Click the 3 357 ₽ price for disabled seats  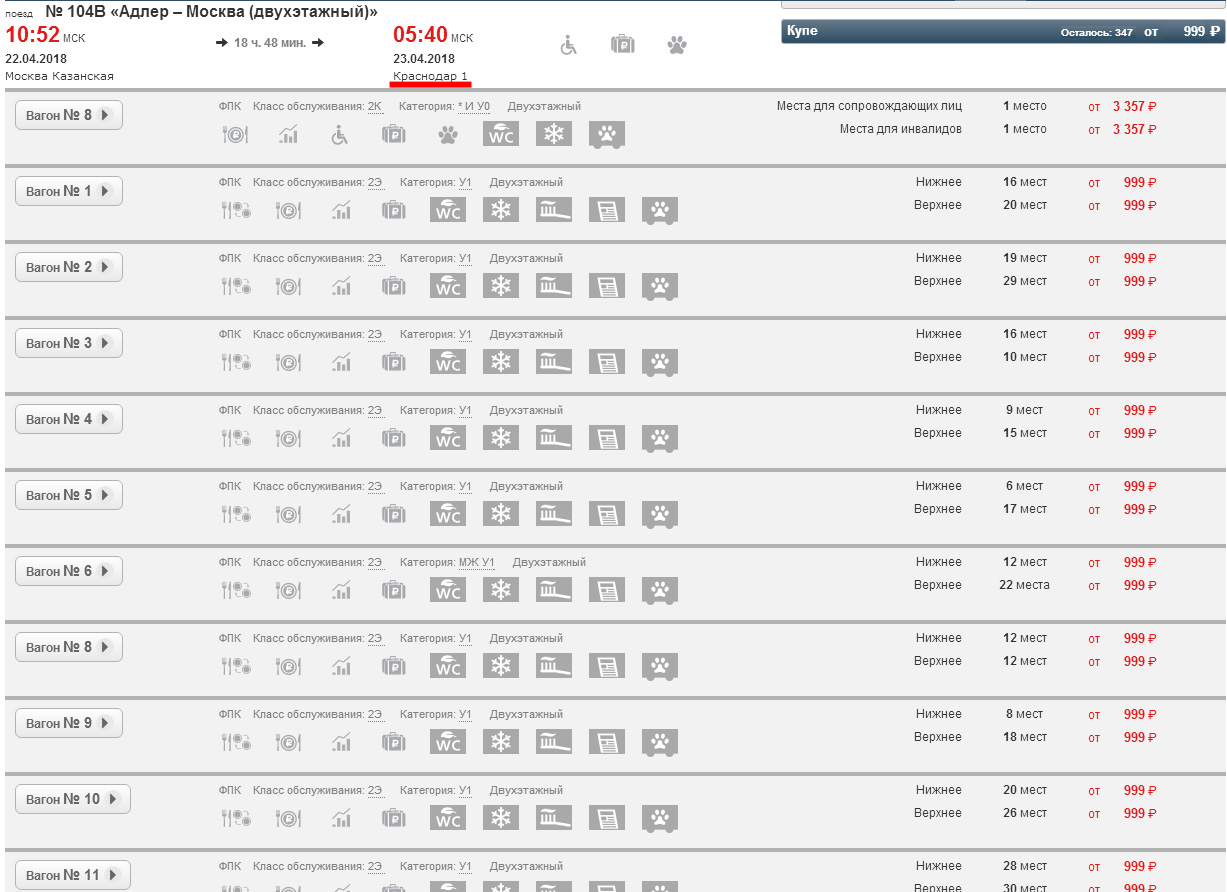pos(1134,130)
